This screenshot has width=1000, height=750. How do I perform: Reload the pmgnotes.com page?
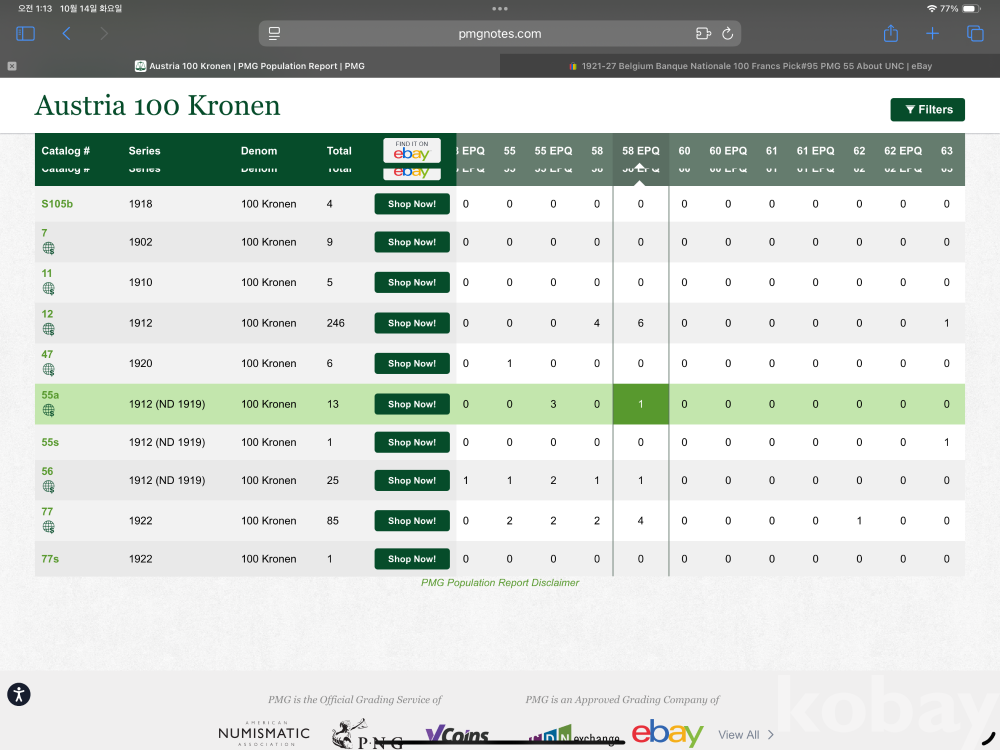[x=727, y=34]
